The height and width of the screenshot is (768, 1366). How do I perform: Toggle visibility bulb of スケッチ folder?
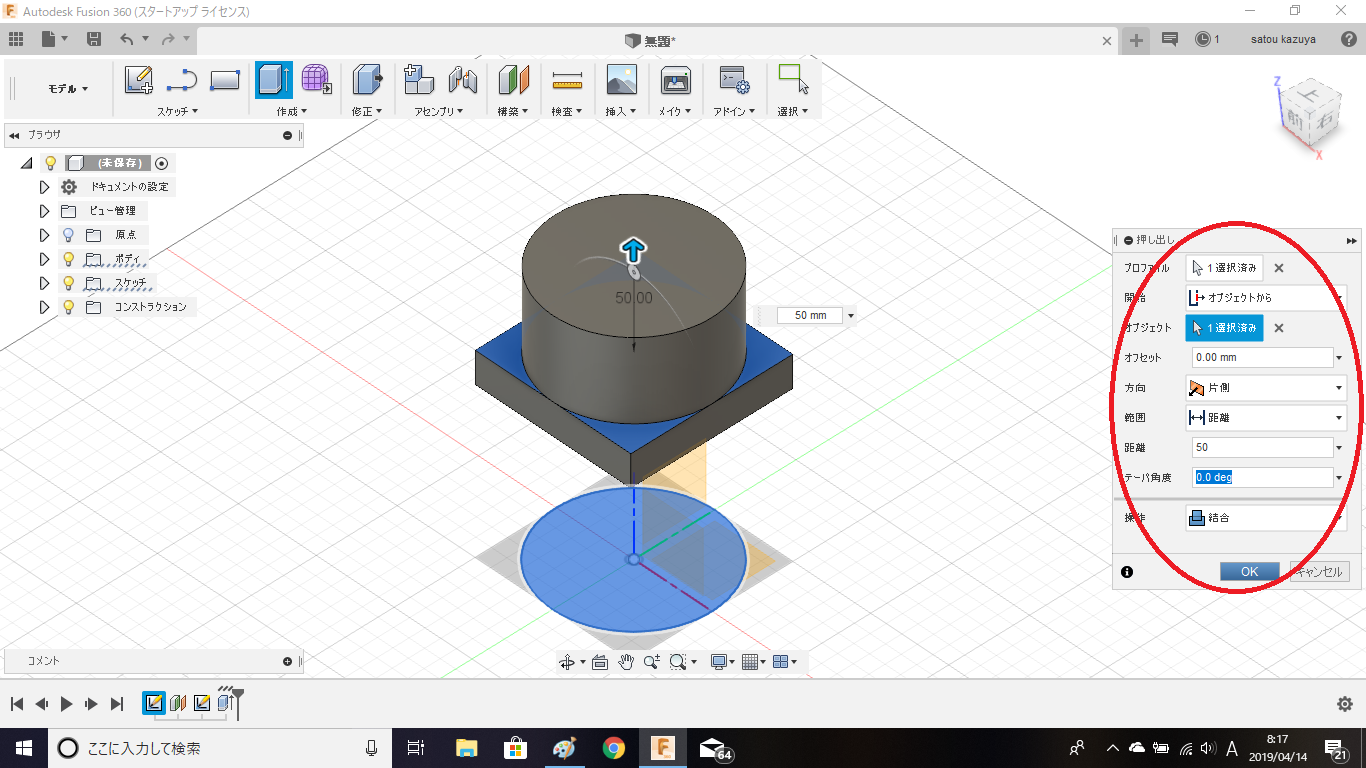[x=69, y=283]
